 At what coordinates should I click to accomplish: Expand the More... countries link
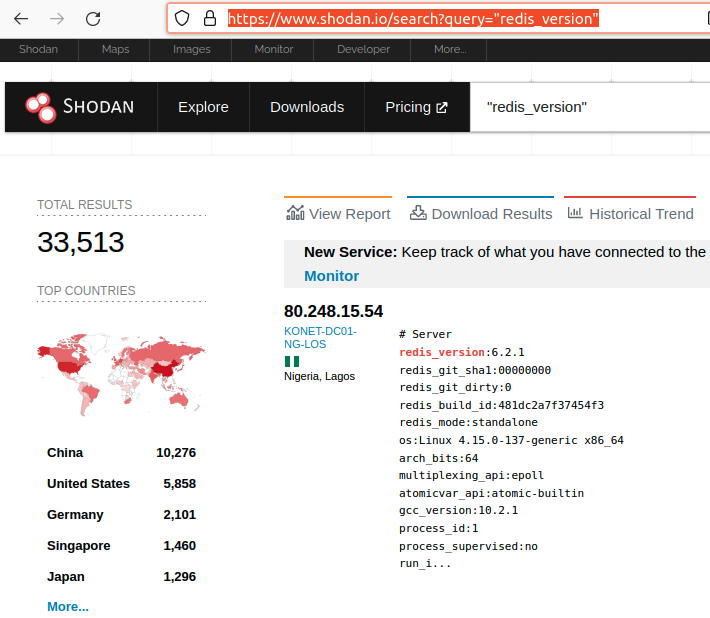(68, 607)
